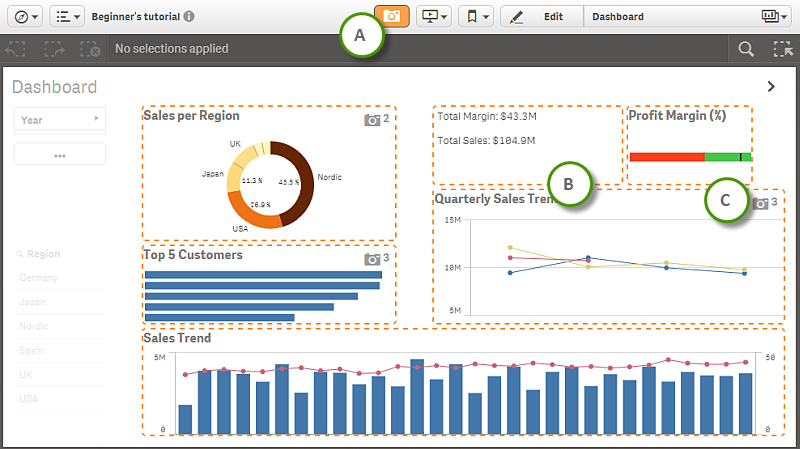Select Nordic in the Region list

(32, 324)
